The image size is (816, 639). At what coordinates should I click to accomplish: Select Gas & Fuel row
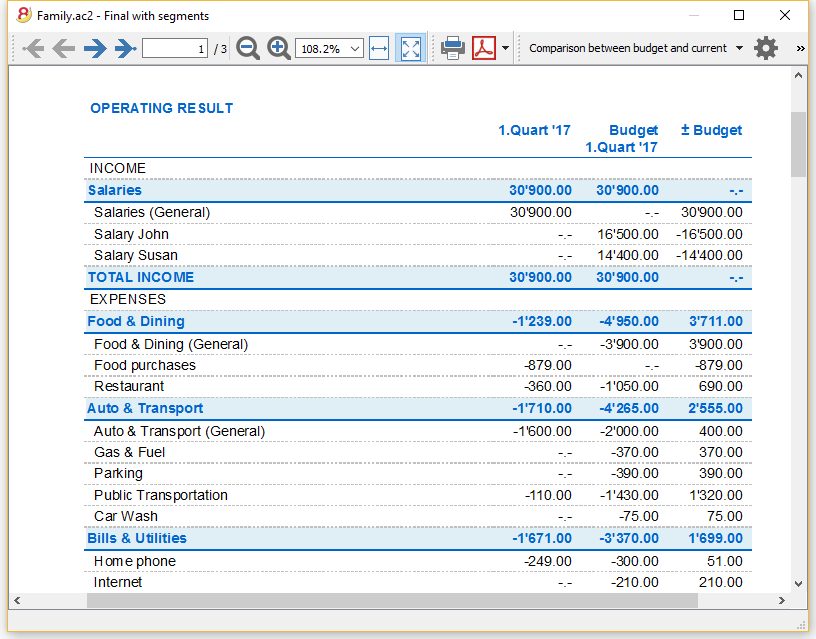(x=418, y=452)
